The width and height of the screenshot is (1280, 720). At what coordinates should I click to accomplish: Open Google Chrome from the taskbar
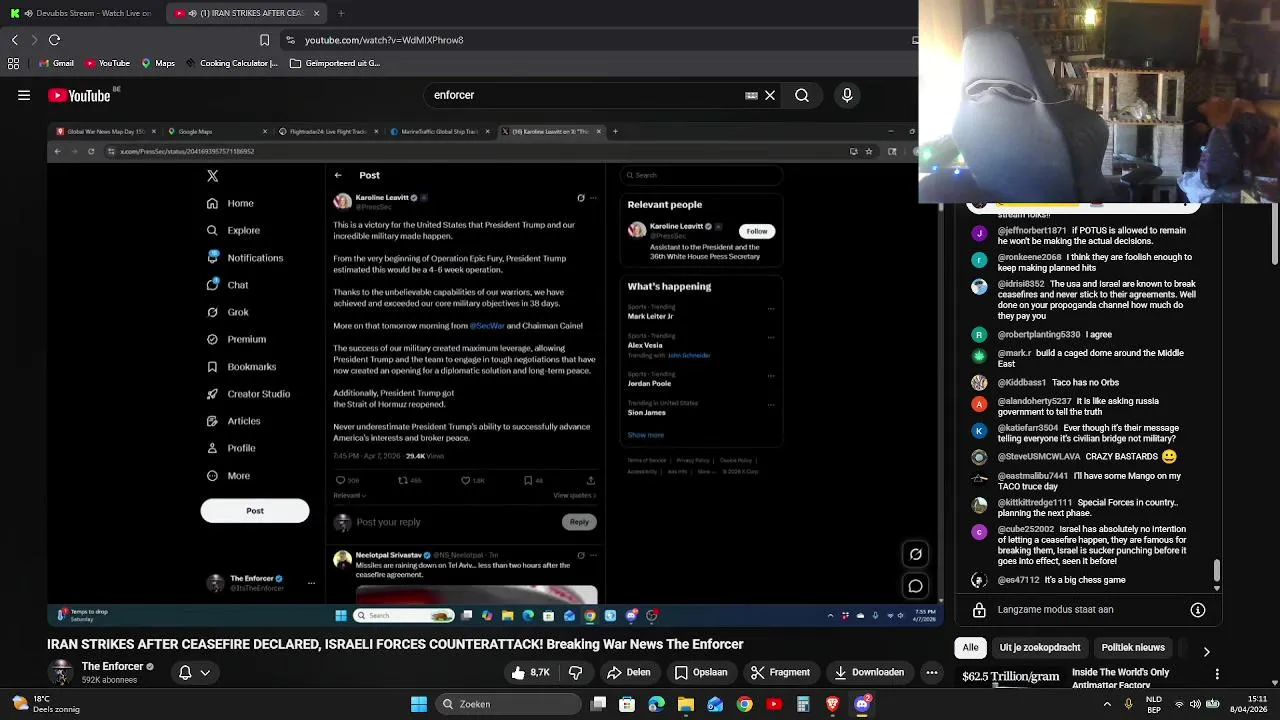745,704
